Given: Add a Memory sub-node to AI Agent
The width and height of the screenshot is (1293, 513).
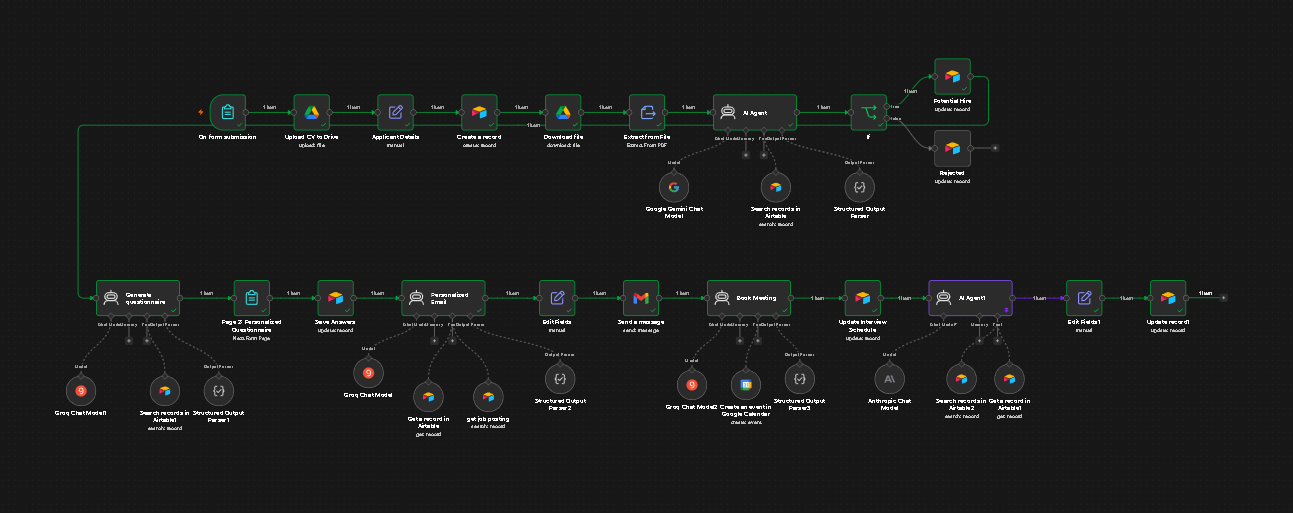Looking at the screenshot, I should [744, 155].
